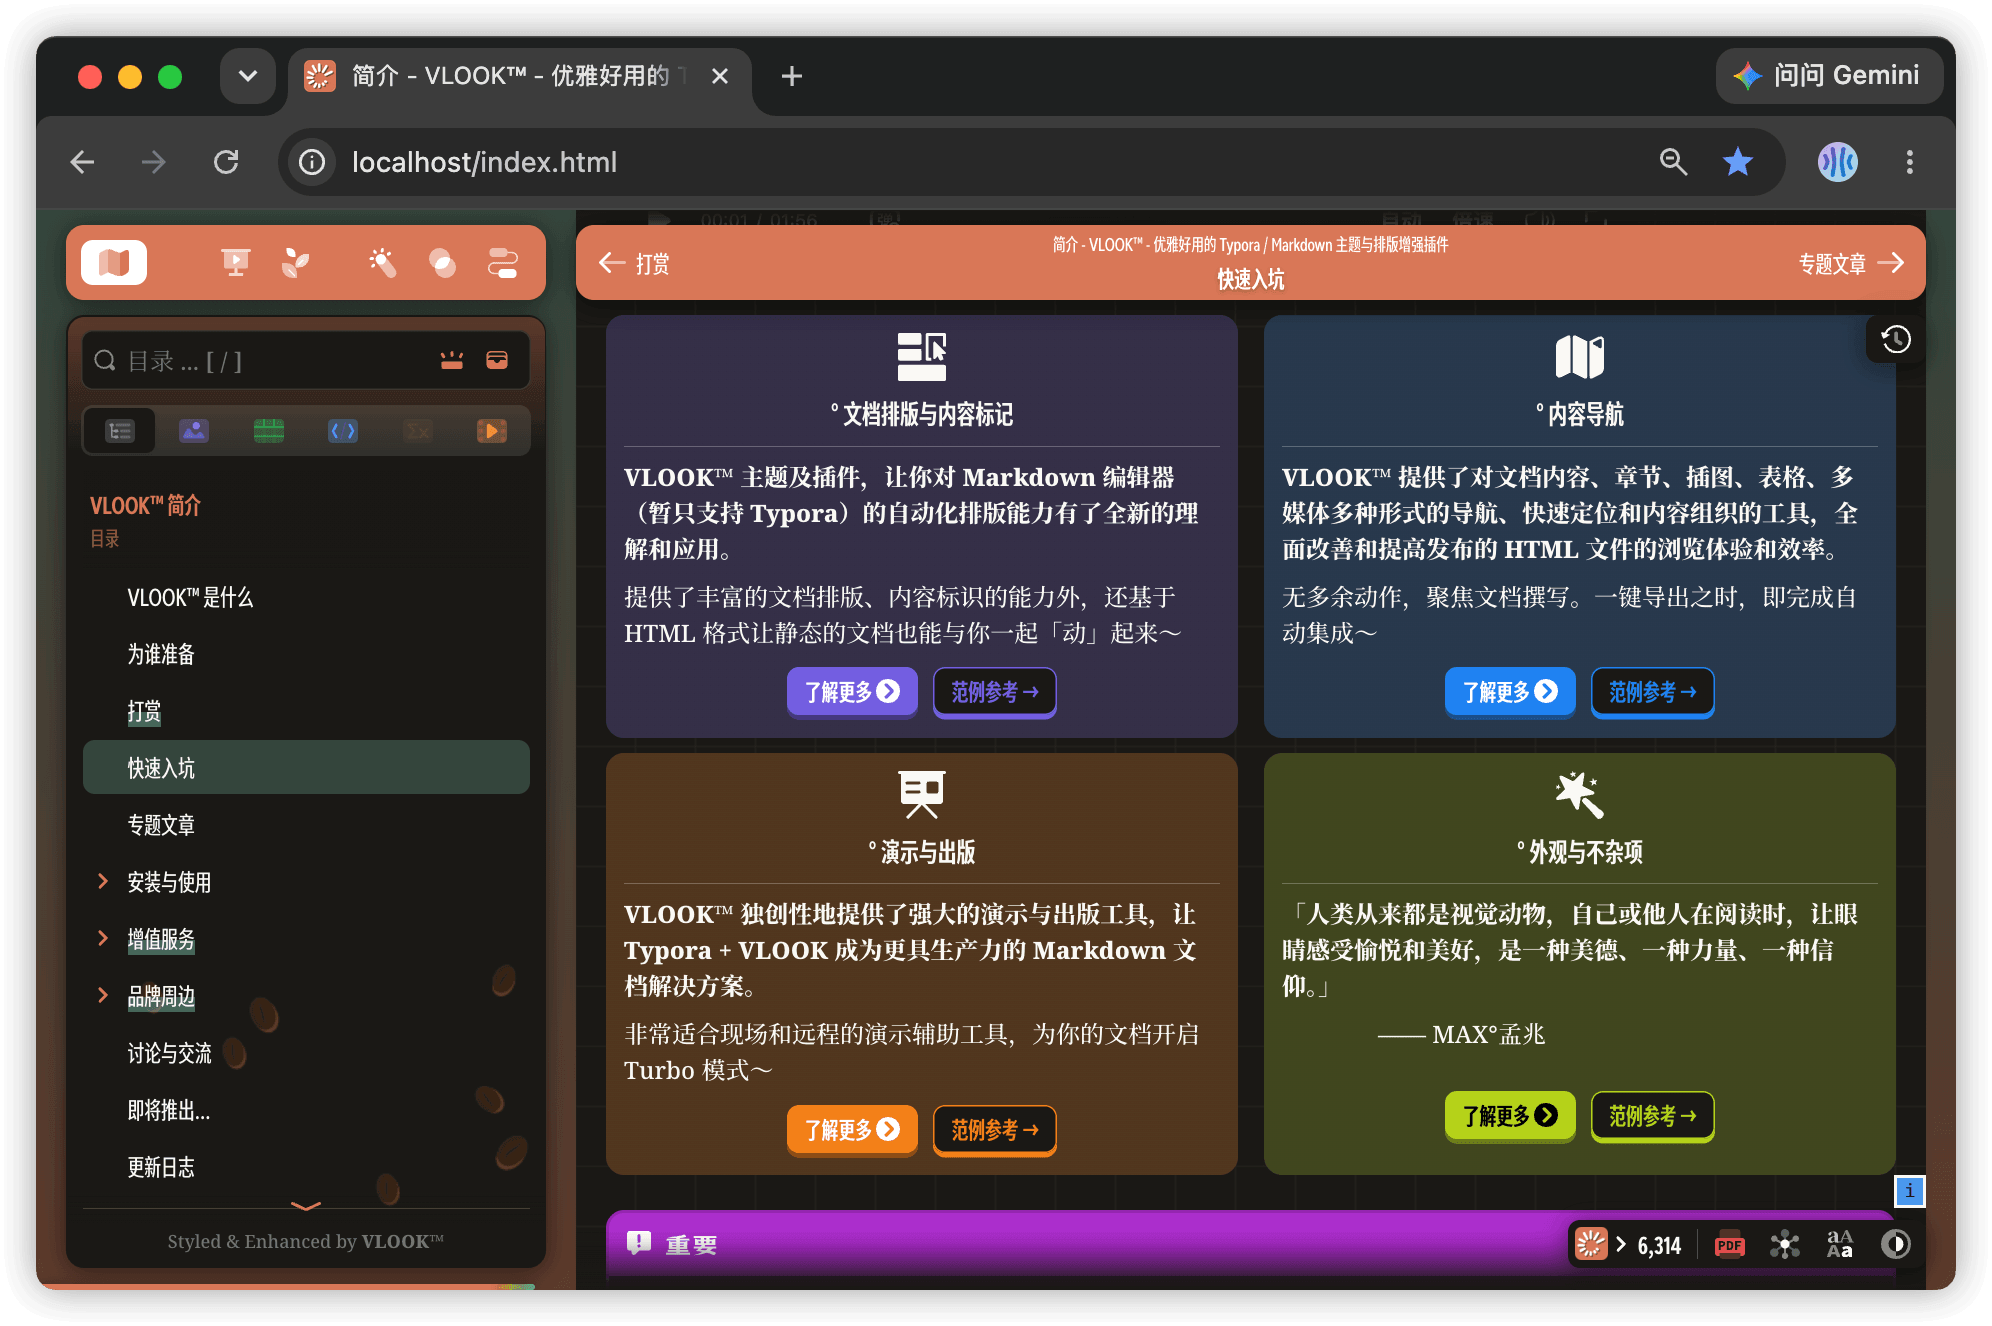The image size is (1992, 1326).
Task: Go to next chapter 专题文章
Action: (1851, 264)
